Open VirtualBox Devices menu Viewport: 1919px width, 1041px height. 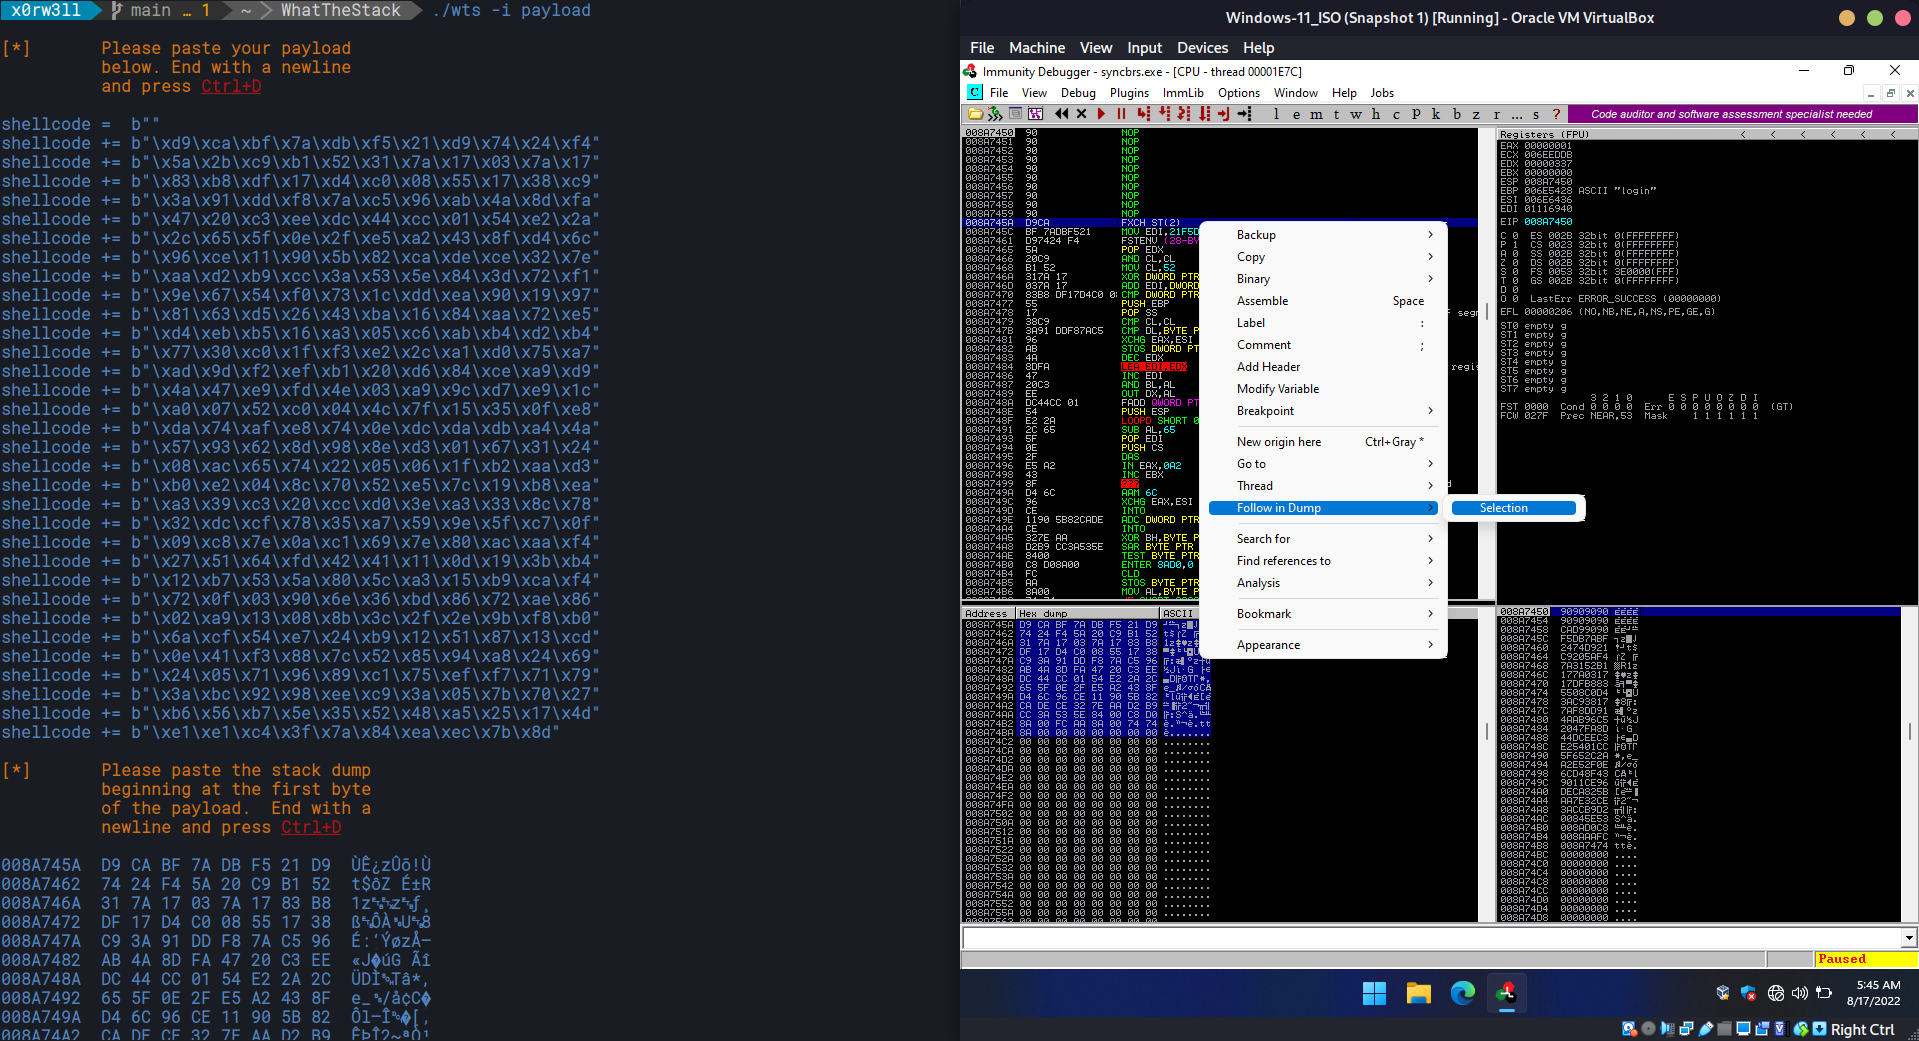tap(1202, 48)
